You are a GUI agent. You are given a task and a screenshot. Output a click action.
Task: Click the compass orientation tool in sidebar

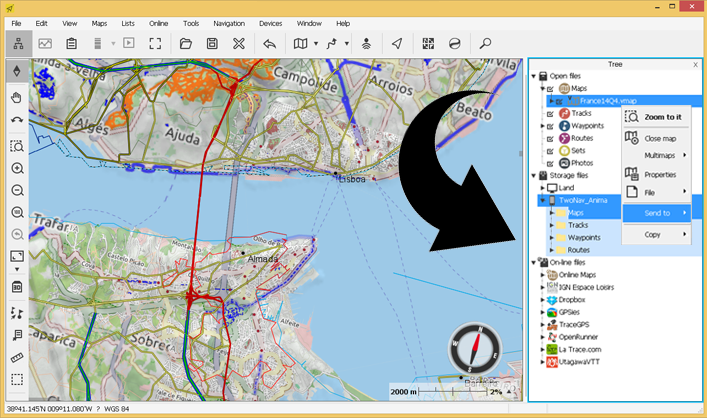(x=17, y=71)
